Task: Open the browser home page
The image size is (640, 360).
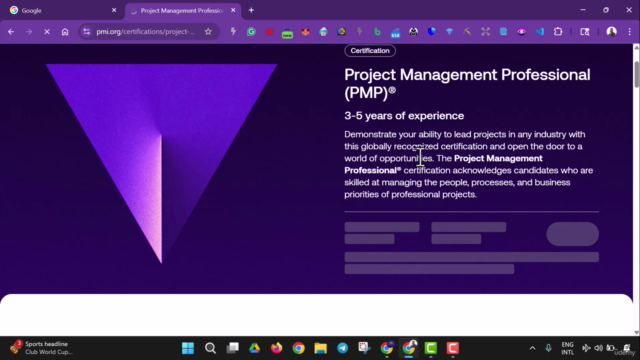Action: (x=65, y=31)
